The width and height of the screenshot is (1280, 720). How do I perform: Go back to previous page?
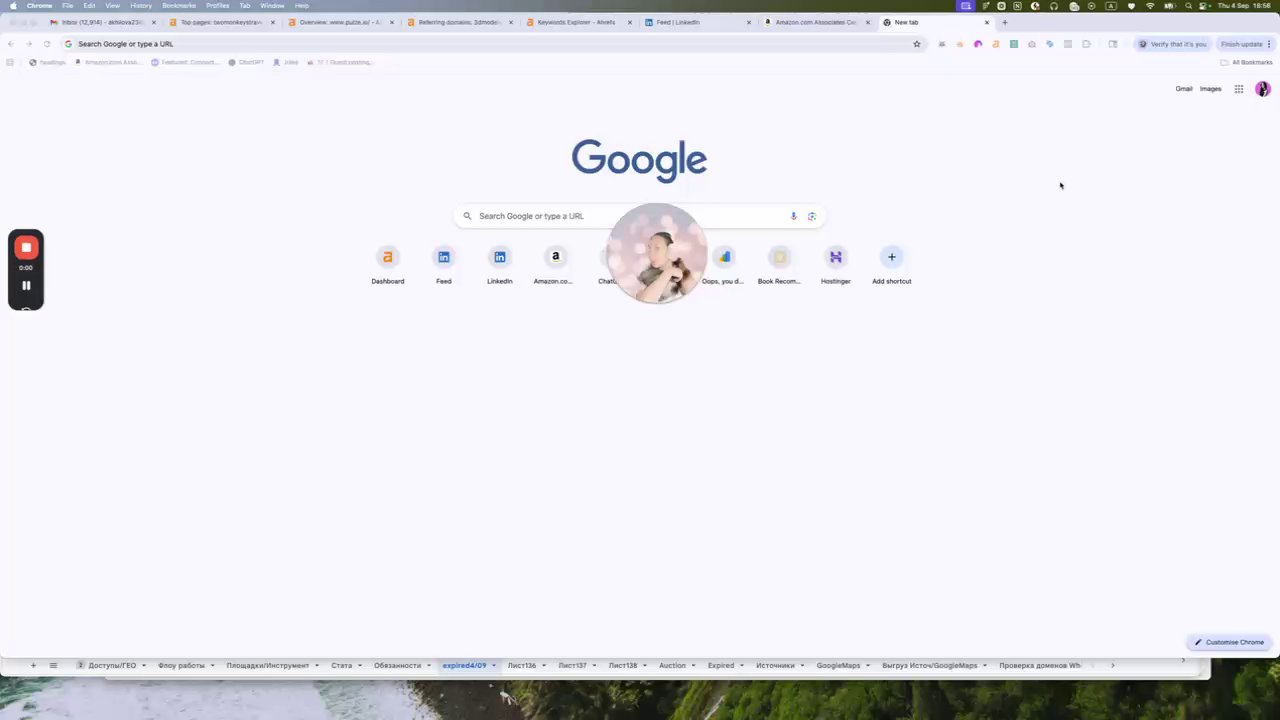tap(11, 44)
